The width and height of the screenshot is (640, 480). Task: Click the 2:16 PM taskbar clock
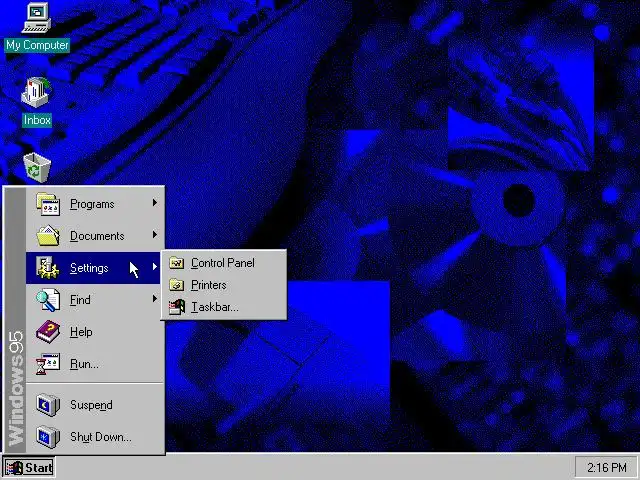pyautogui.click(x=607, y=467)
